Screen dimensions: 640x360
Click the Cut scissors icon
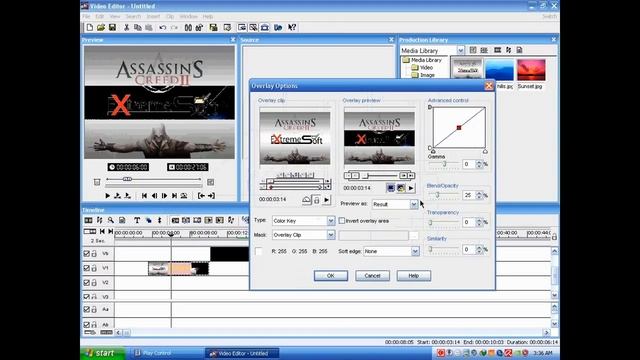(127, 27)
